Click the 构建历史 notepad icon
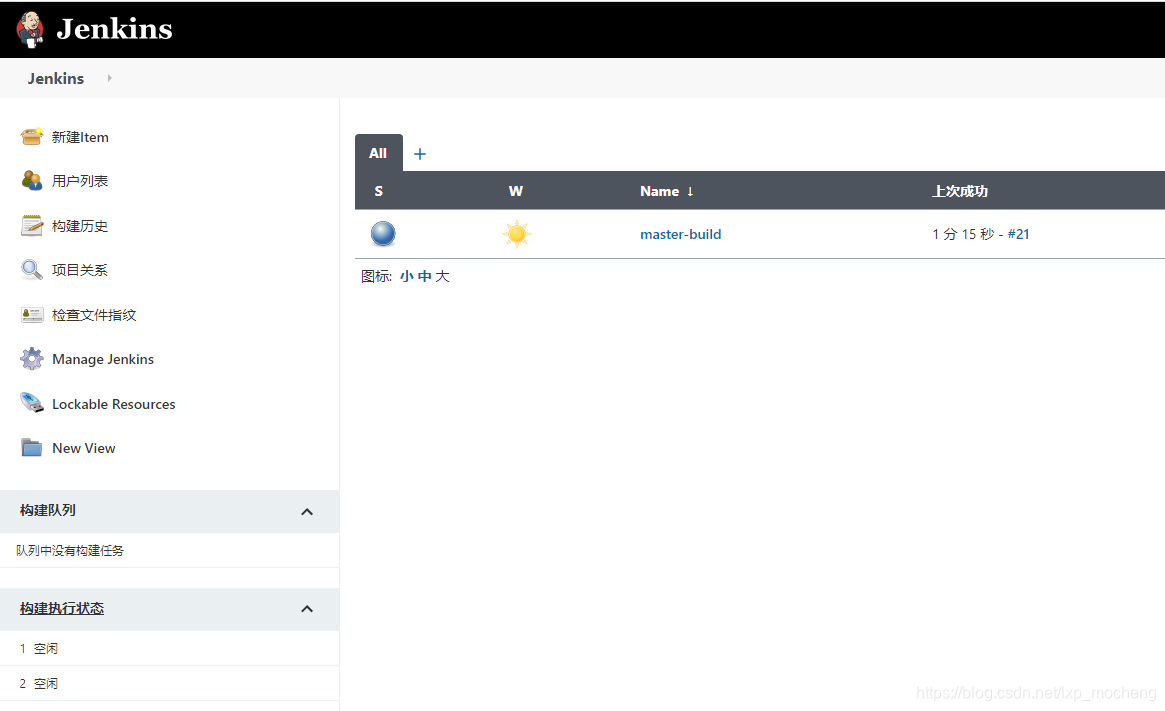Image resolution: width=1165 pixels, height=711 pixels. [32, 225]
